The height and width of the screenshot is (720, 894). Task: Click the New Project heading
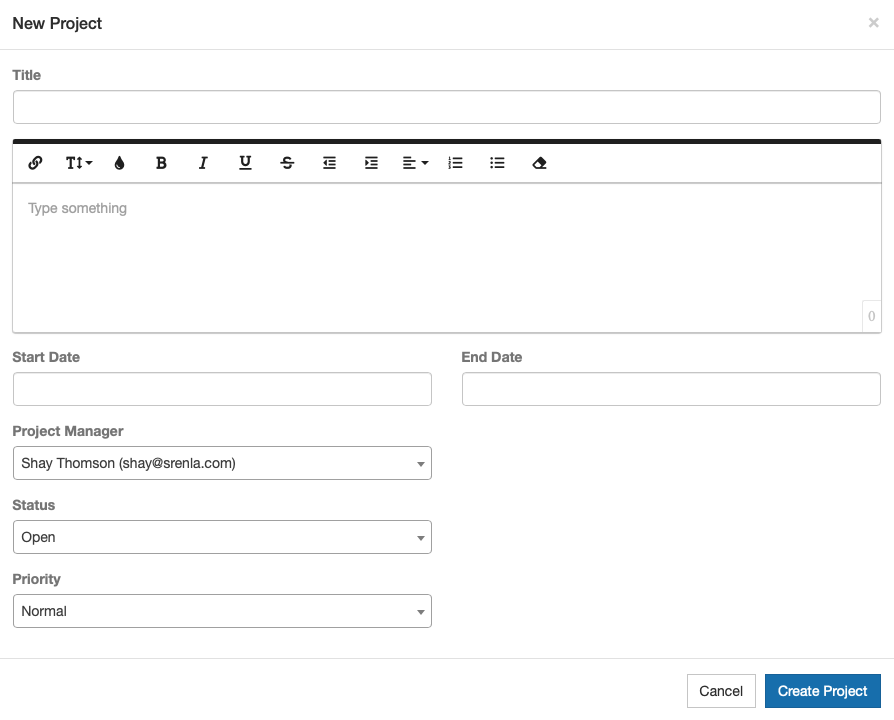coord(57,23)
